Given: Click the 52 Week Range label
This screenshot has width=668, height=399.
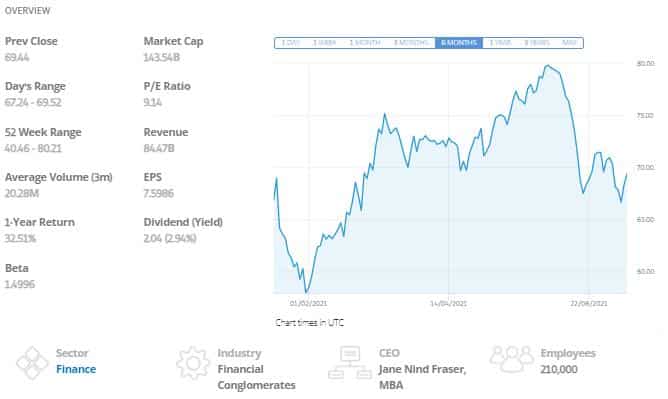Looking at the screenshot, I should (43, 132).
